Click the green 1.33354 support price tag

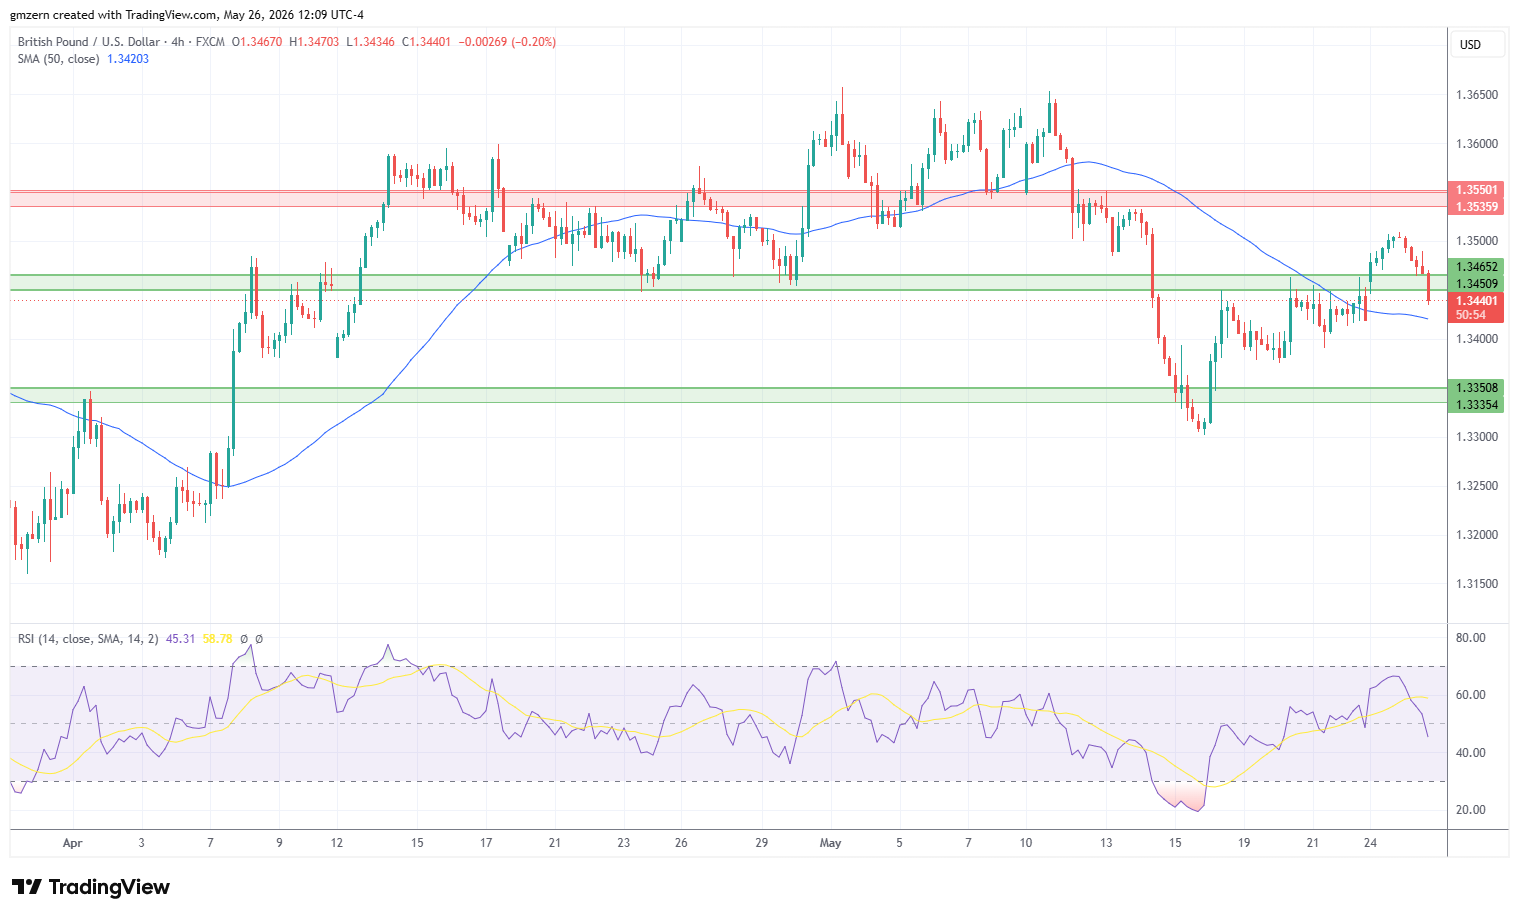coord(1476,405)
